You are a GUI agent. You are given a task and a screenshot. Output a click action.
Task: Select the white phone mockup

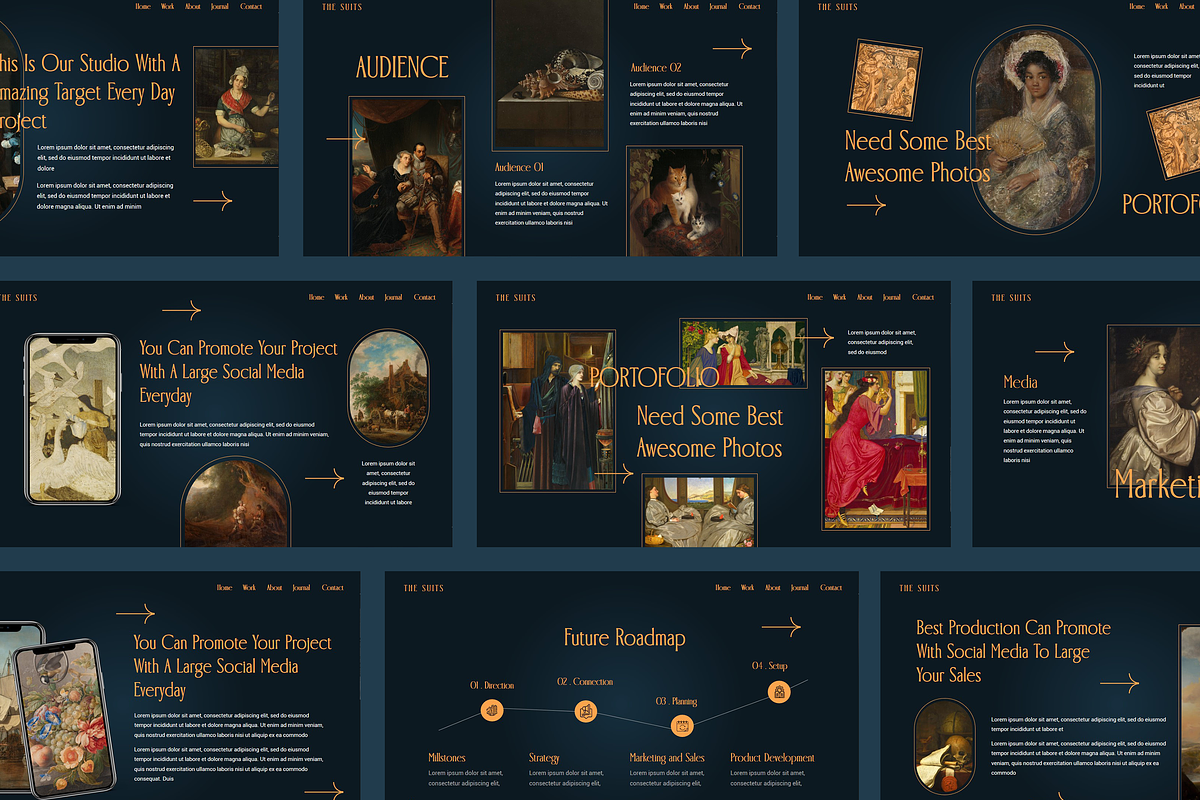(x=72, y=419)
